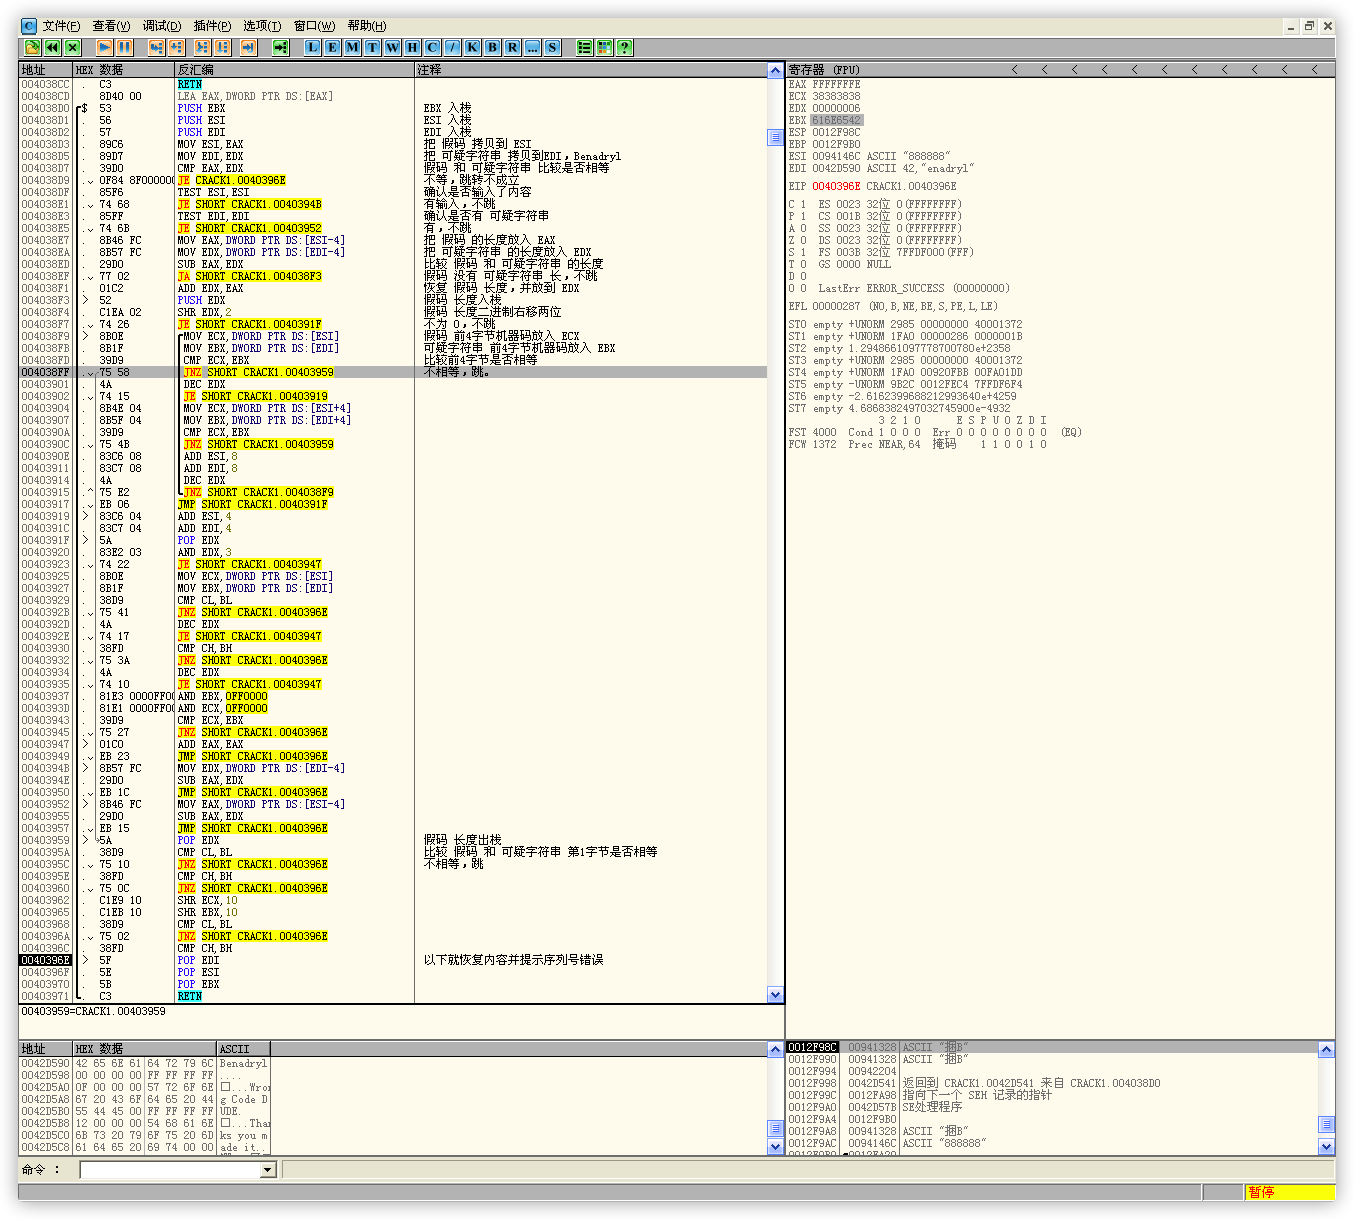Click the Step into toolbar icon
This screenshot has width=1354, height=1220.
tap(156, 47)
